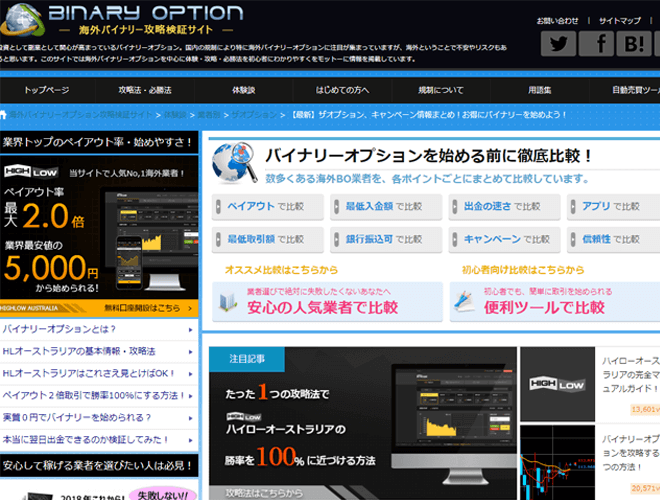Click arrow beside バイナリーオプションとは？
Viewport: 660px width, 500px height.
pyautogui.click(x=191, y=330)
